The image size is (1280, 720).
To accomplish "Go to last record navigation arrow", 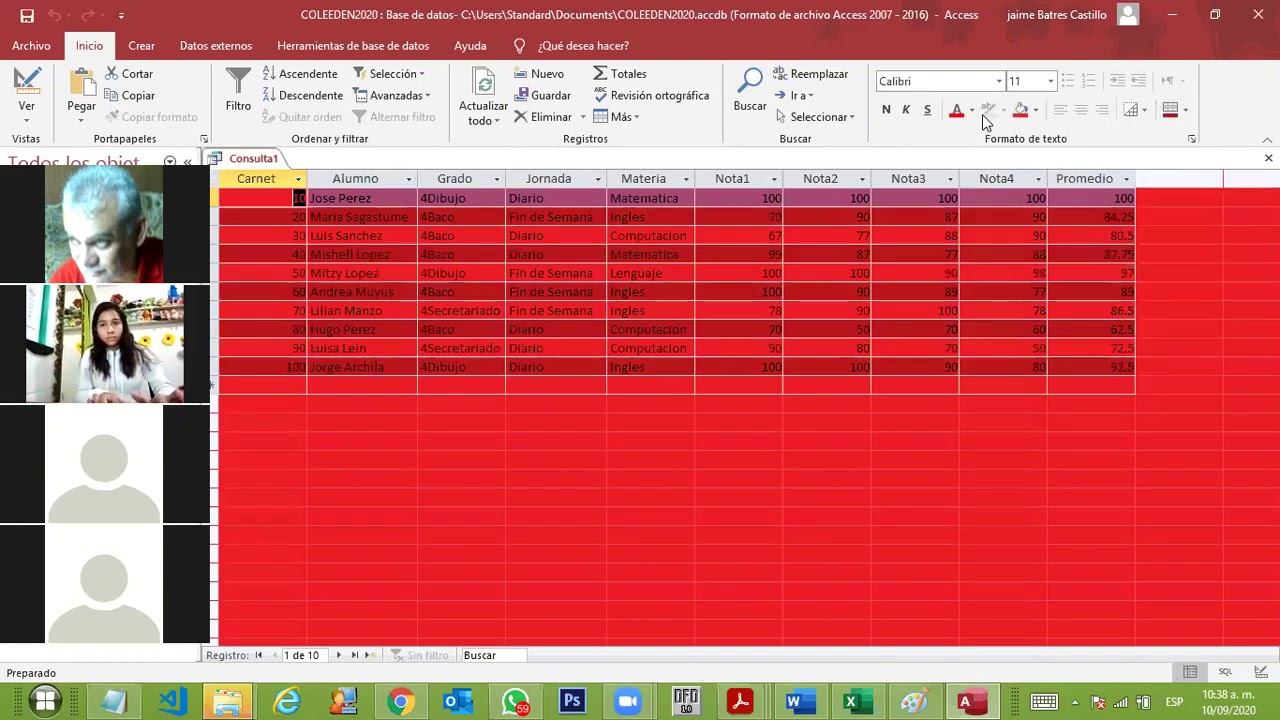I will pos(353,655).
